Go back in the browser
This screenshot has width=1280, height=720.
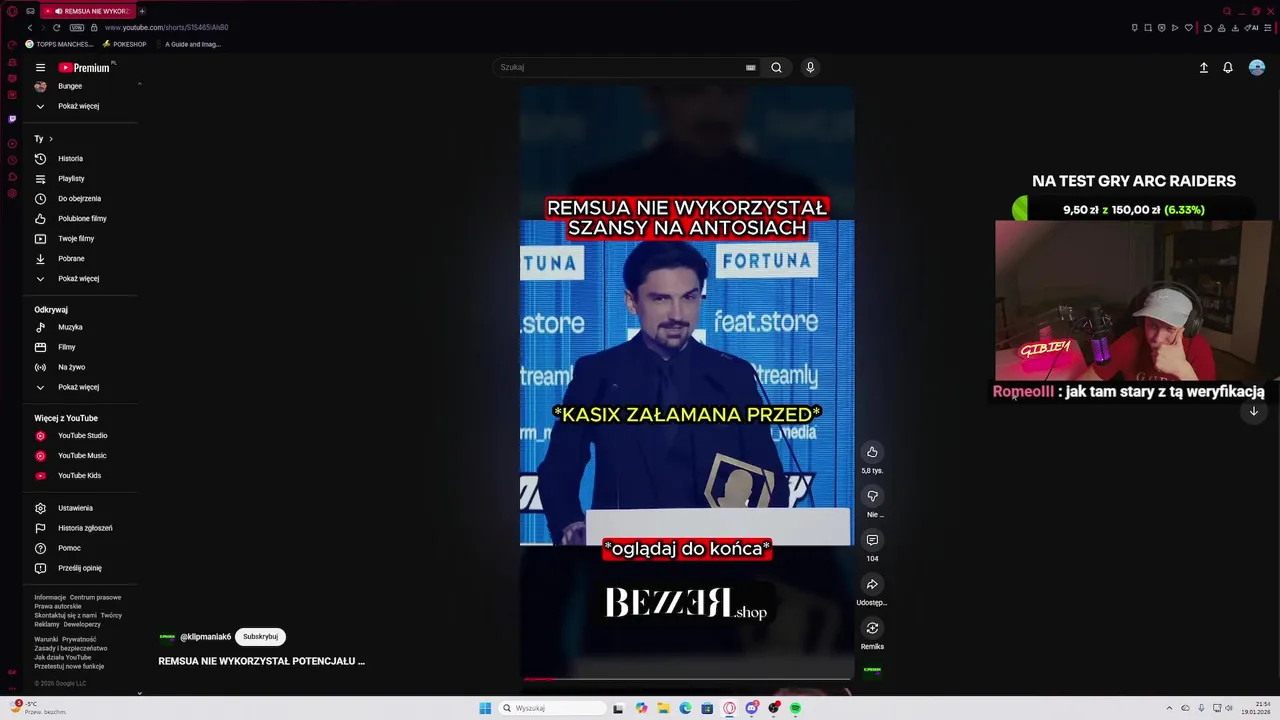tap(29, 28)
